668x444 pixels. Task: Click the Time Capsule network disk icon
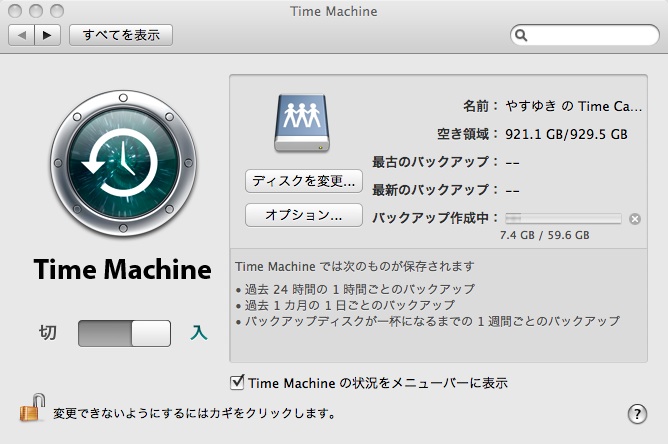302,123
